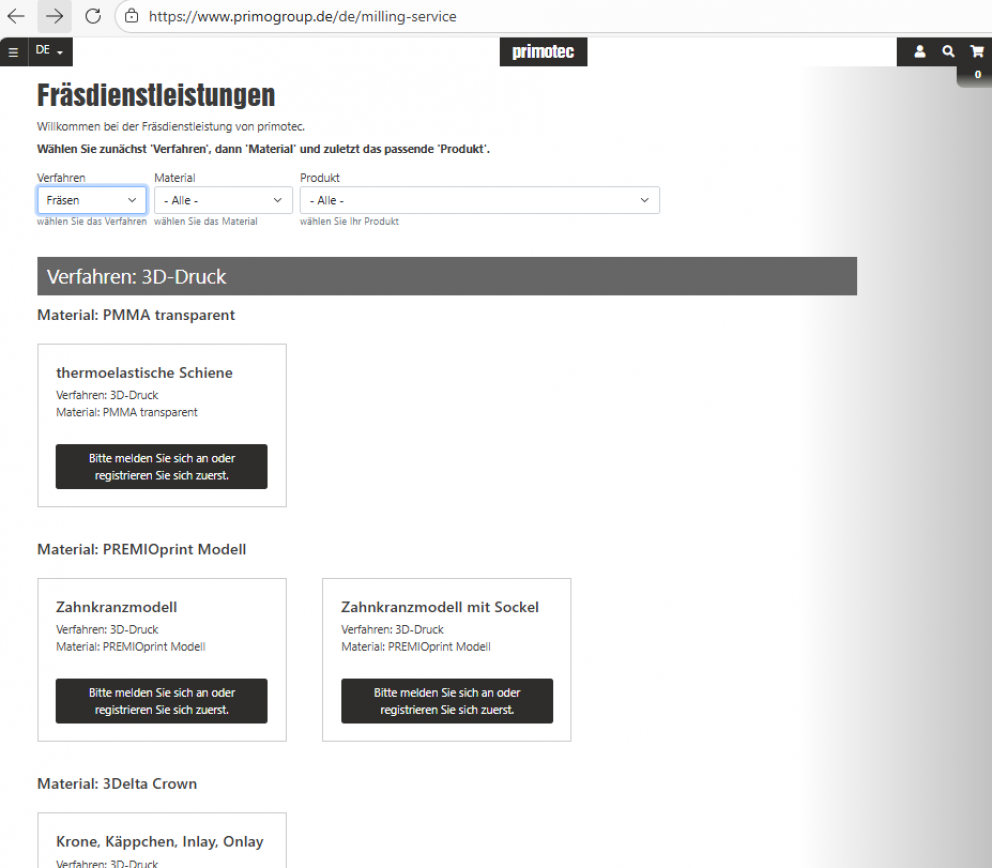Reload the current page
The image size is (992, 868).
(93, 16)
